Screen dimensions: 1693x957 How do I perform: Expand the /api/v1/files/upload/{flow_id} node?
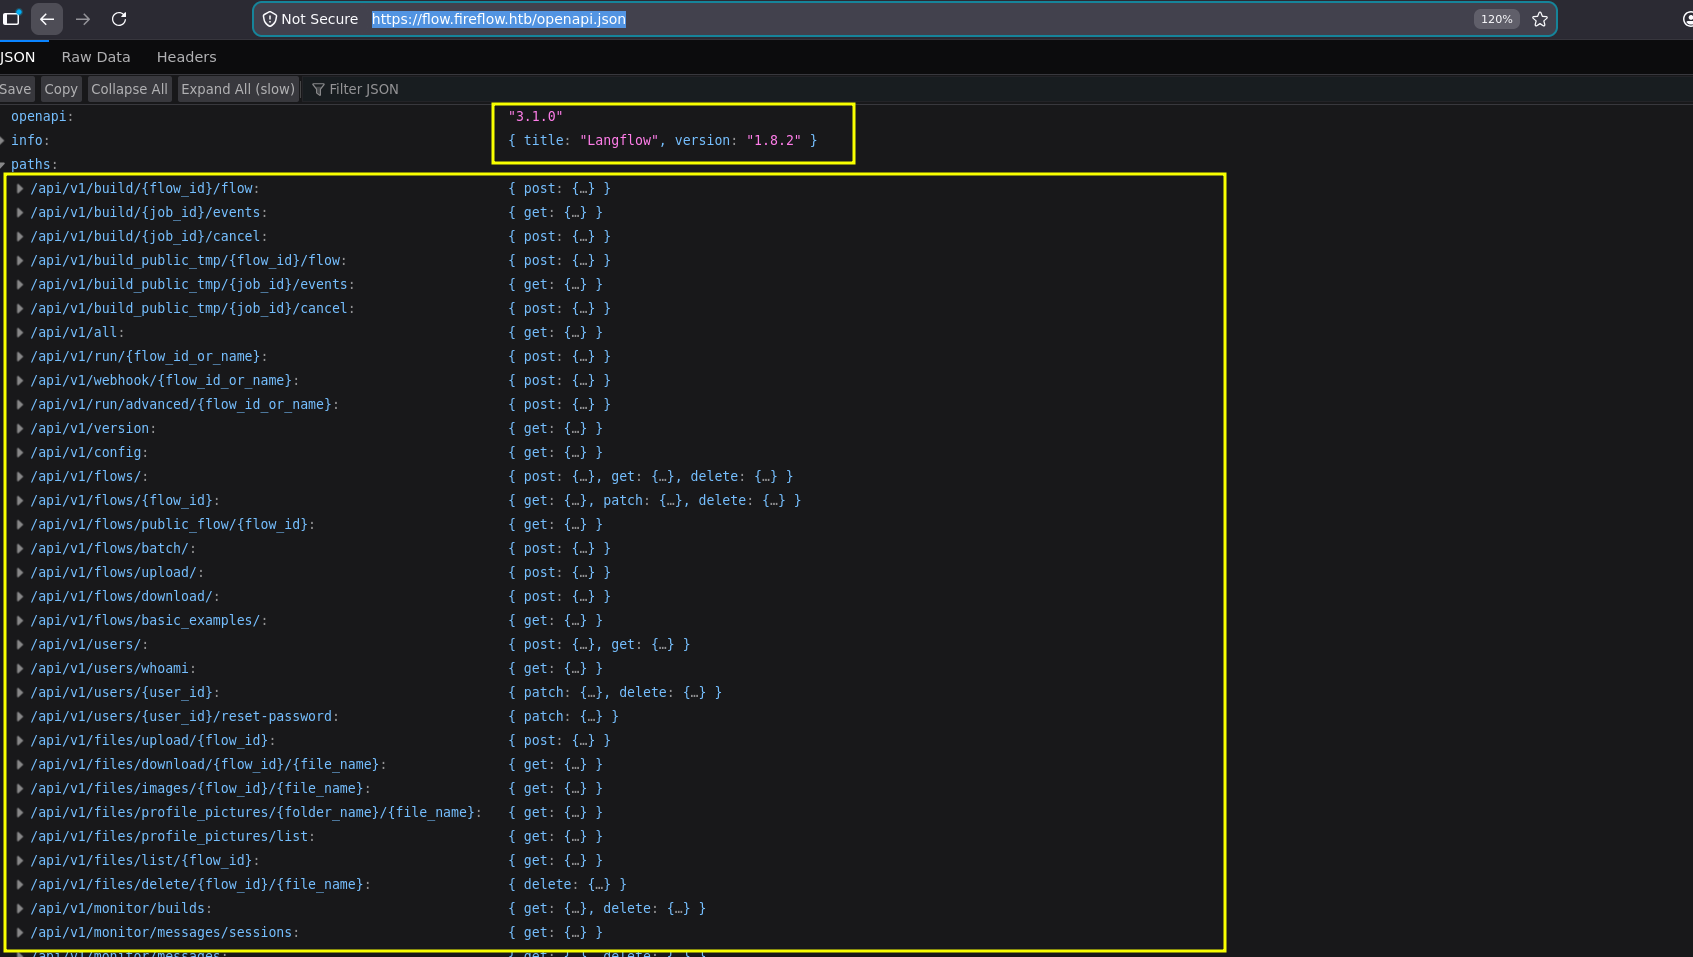click(20, 740)
